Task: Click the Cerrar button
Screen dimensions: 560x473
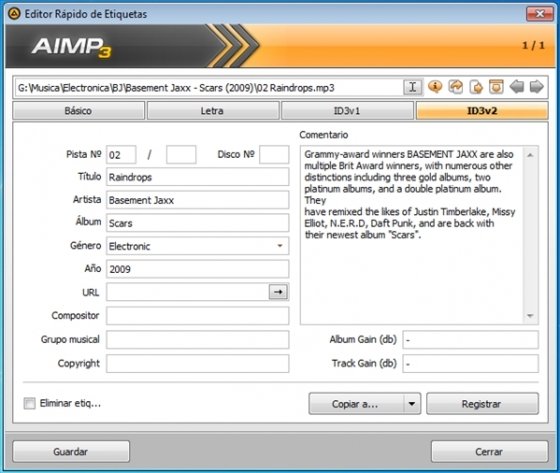Action: coord(489,452)
